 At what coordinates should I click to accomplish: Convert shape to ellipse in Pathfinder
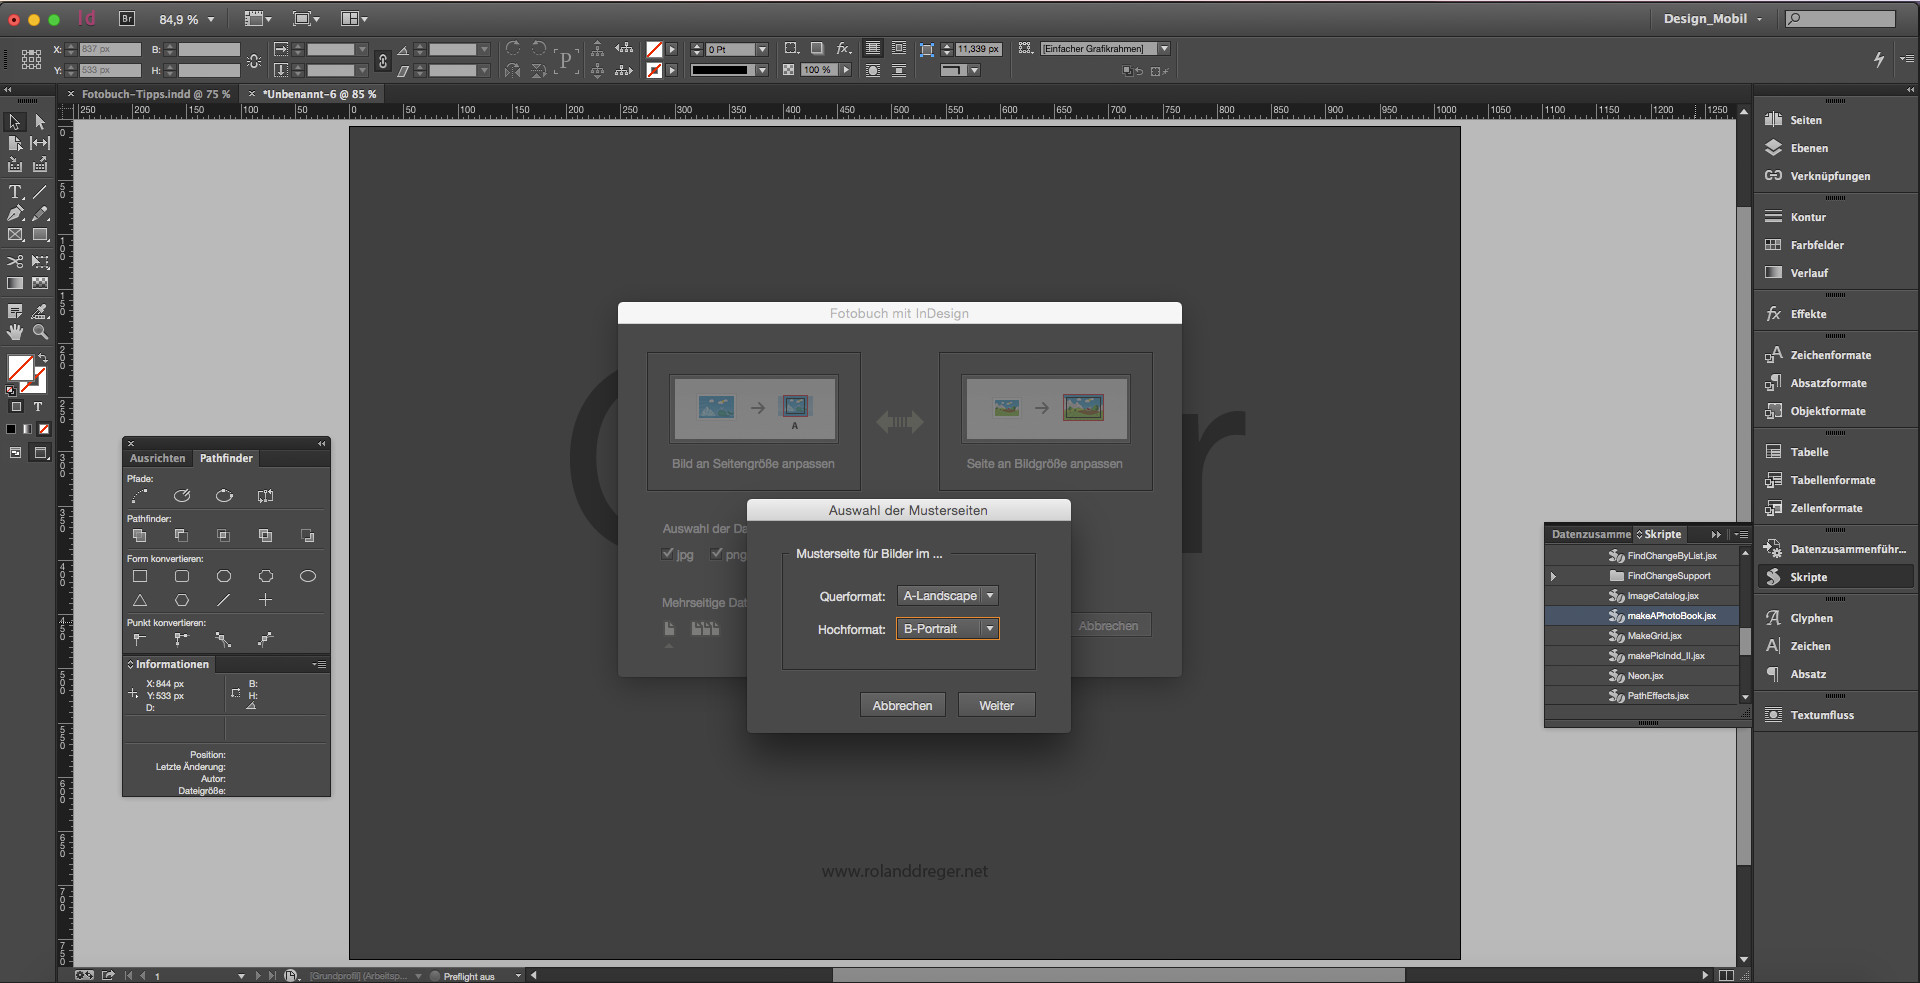point(308,576)
